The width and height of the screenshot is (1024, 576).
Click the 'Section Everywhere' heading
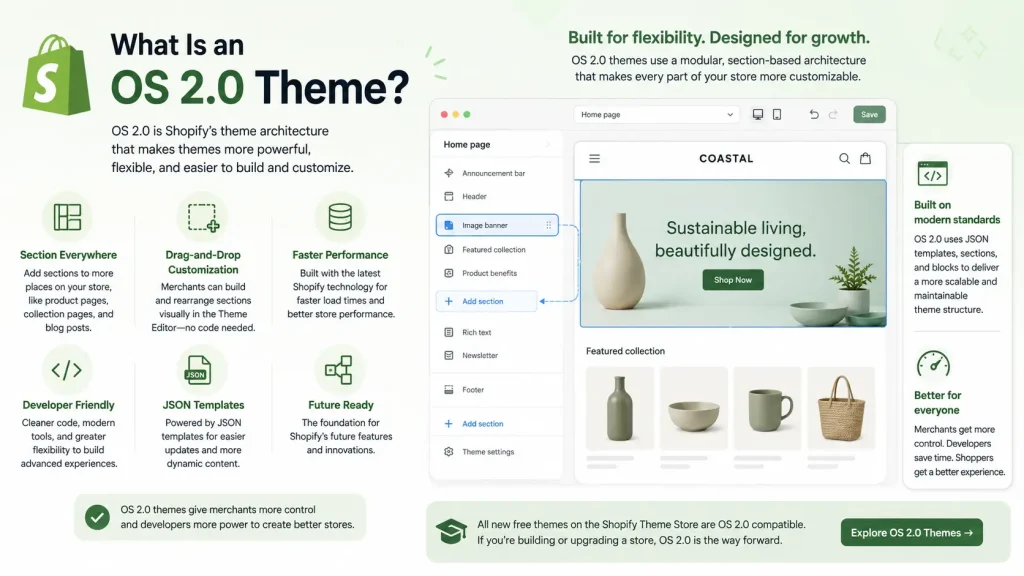68,255
